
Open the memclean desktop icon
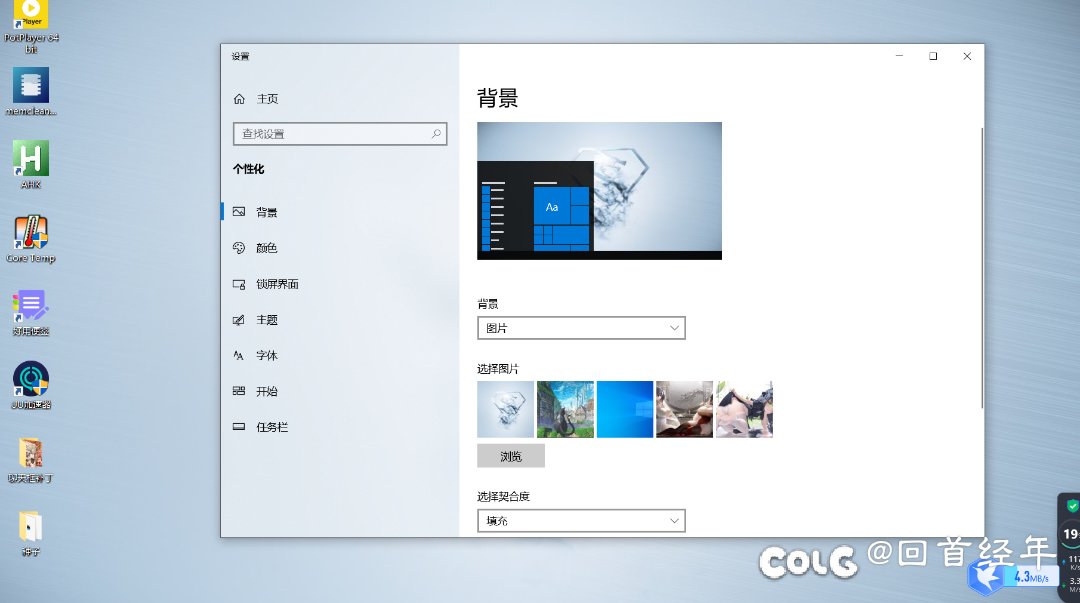pos(31,86)
